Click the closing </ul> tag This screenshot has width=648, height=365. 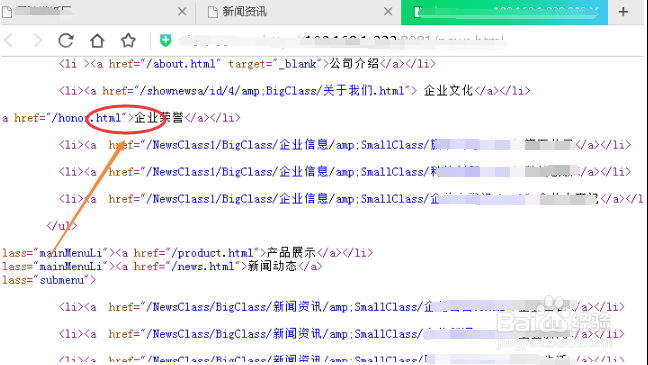point(62,226)
